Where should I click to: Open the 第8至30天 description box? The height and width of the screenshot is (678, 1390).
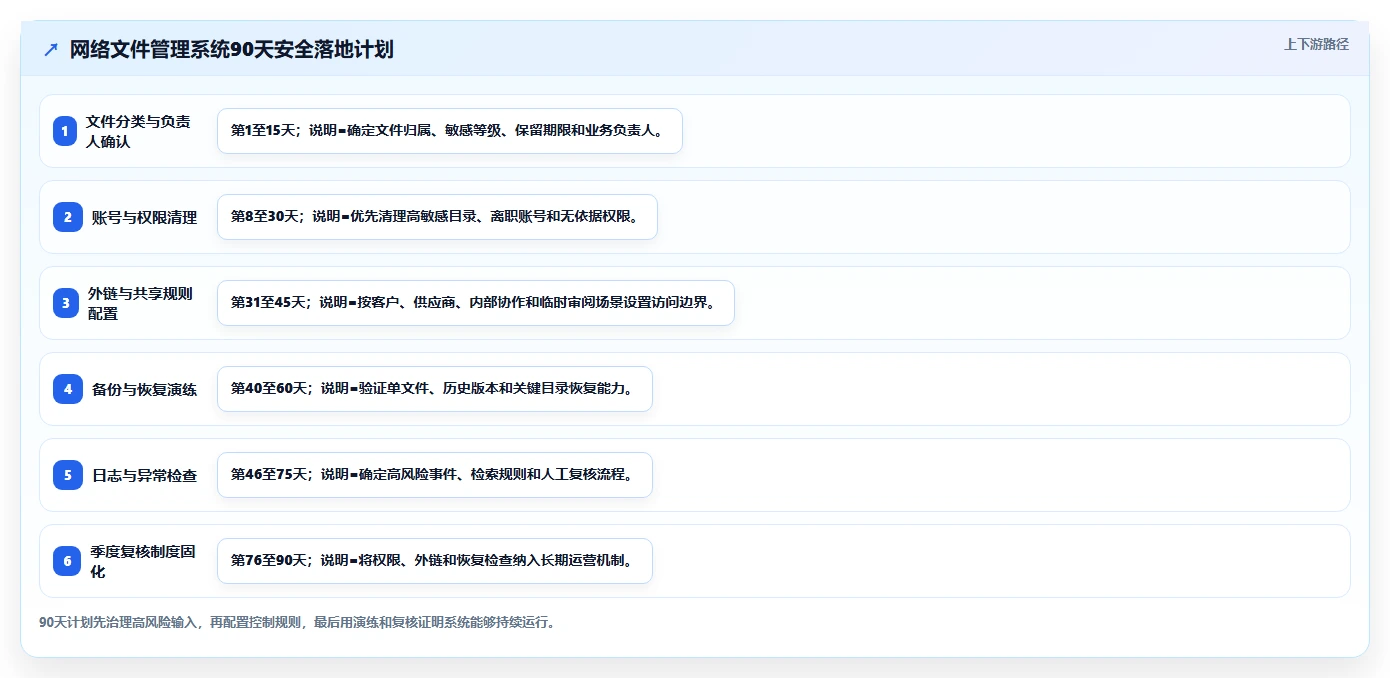[437, 217]
